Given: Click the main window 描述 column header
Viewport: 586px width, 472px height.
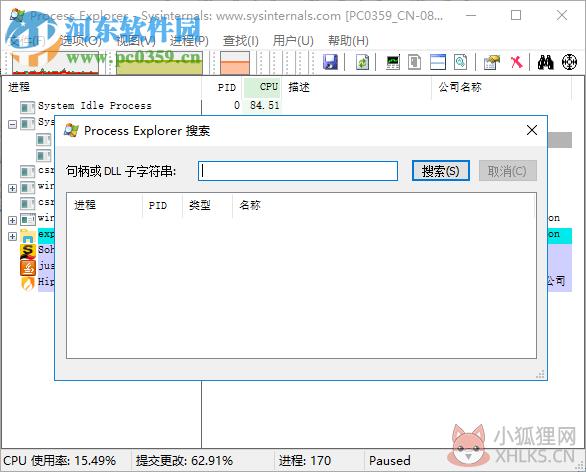Looking at the screenshot, I should pos(356,87).
